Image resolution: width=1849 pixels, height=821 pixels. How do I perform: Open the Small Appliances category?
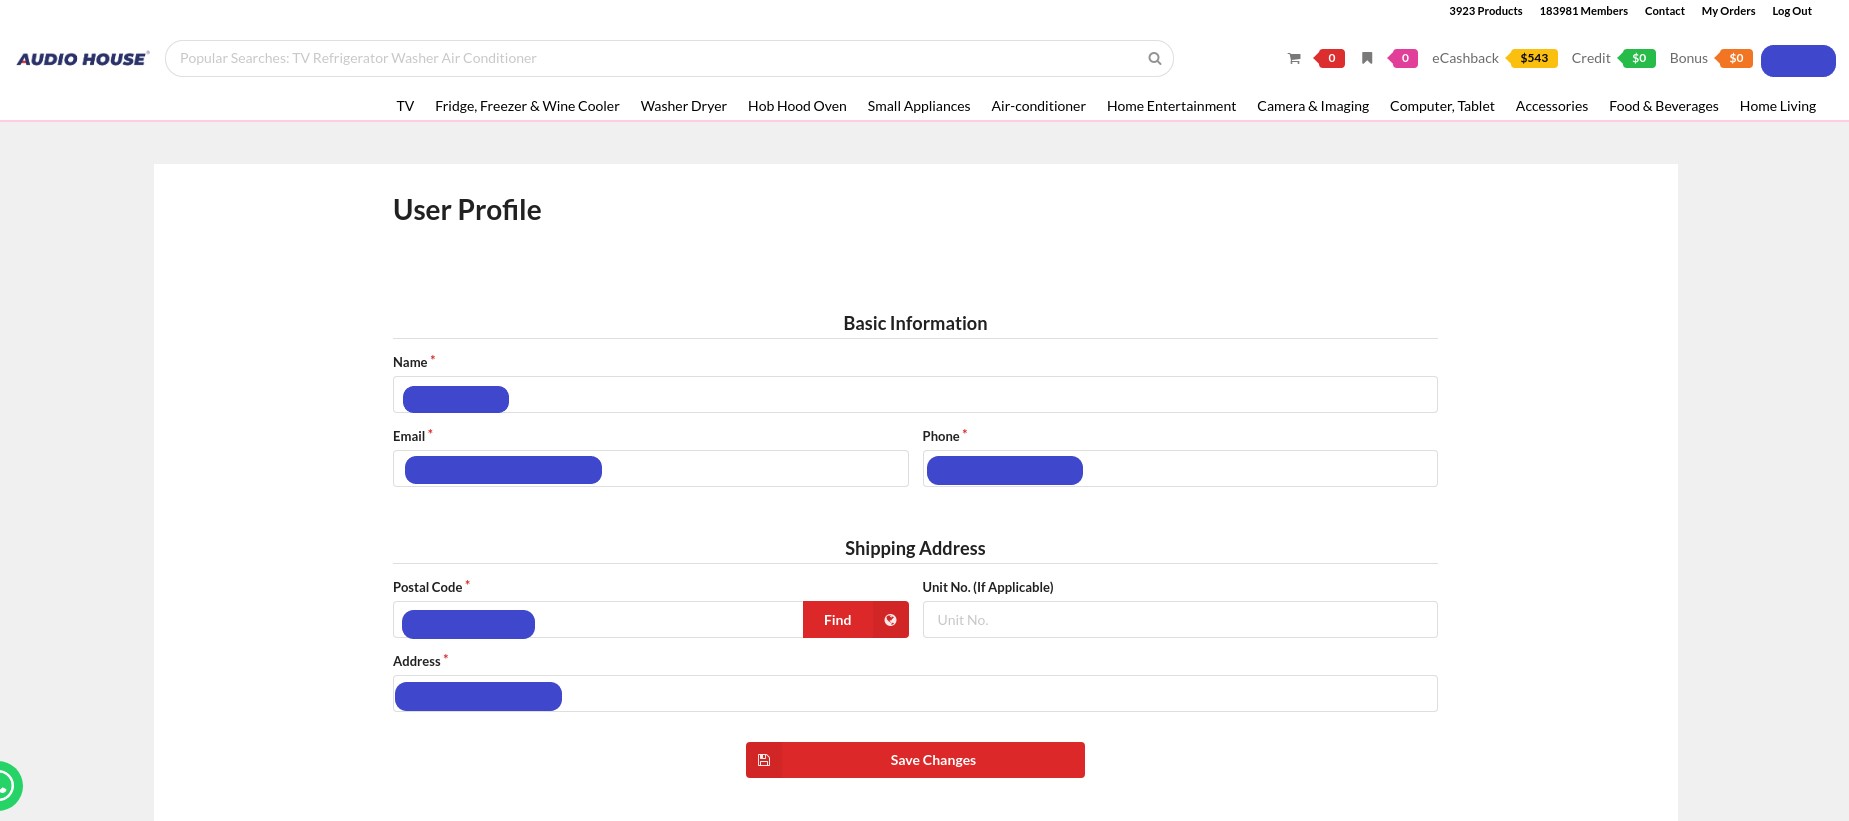(x=919, y=106)
